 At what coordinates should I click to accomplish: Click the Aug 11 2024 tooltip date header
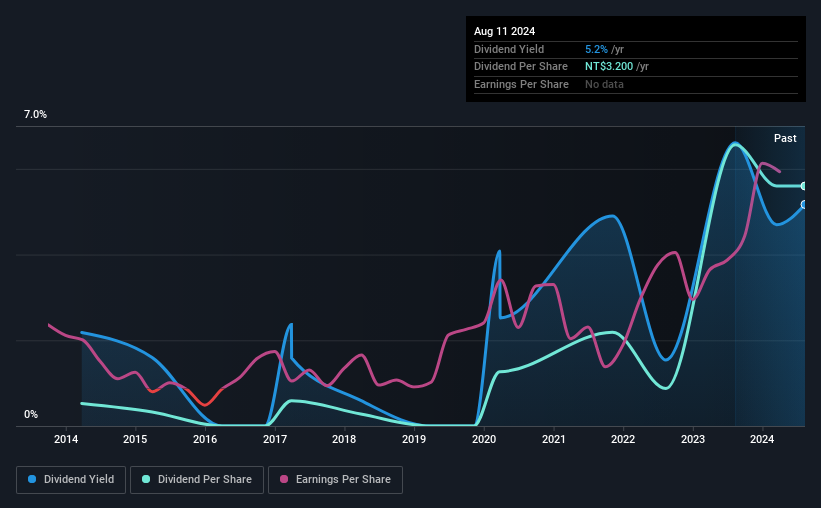coord(505,31)
